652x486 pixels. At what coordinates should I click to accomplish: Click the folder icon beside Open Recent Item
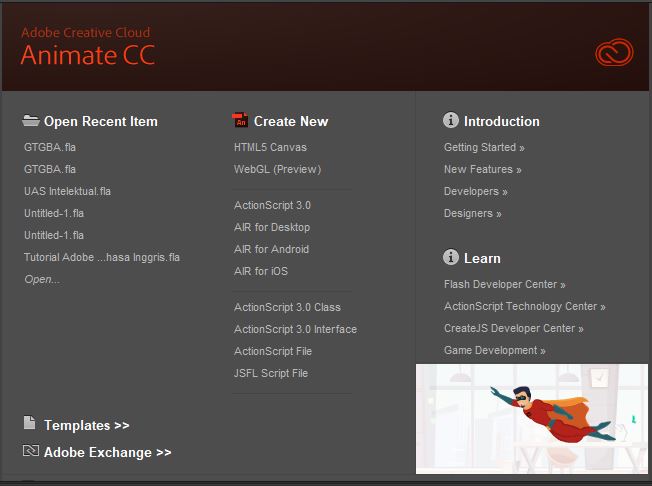click(x=31, y=121)
